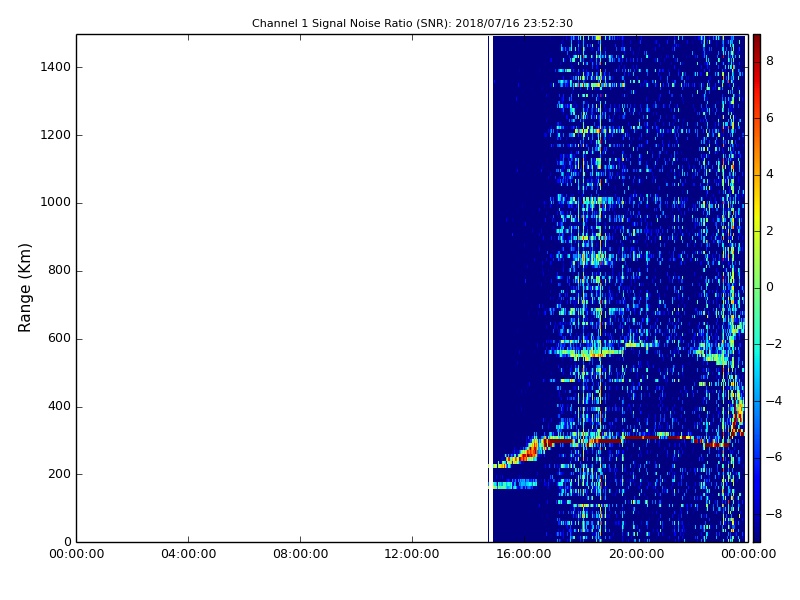Click the colorbar label −8
Viewport: 800px width, 600px height.
pyautogui.click(x=773, y=514)
